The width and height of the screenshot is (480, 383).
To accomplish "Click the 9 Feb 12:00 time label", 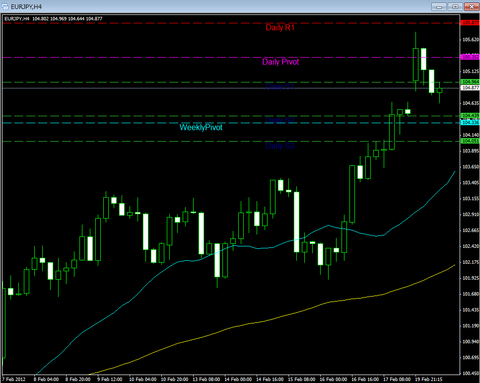I will tap(110, 379).
